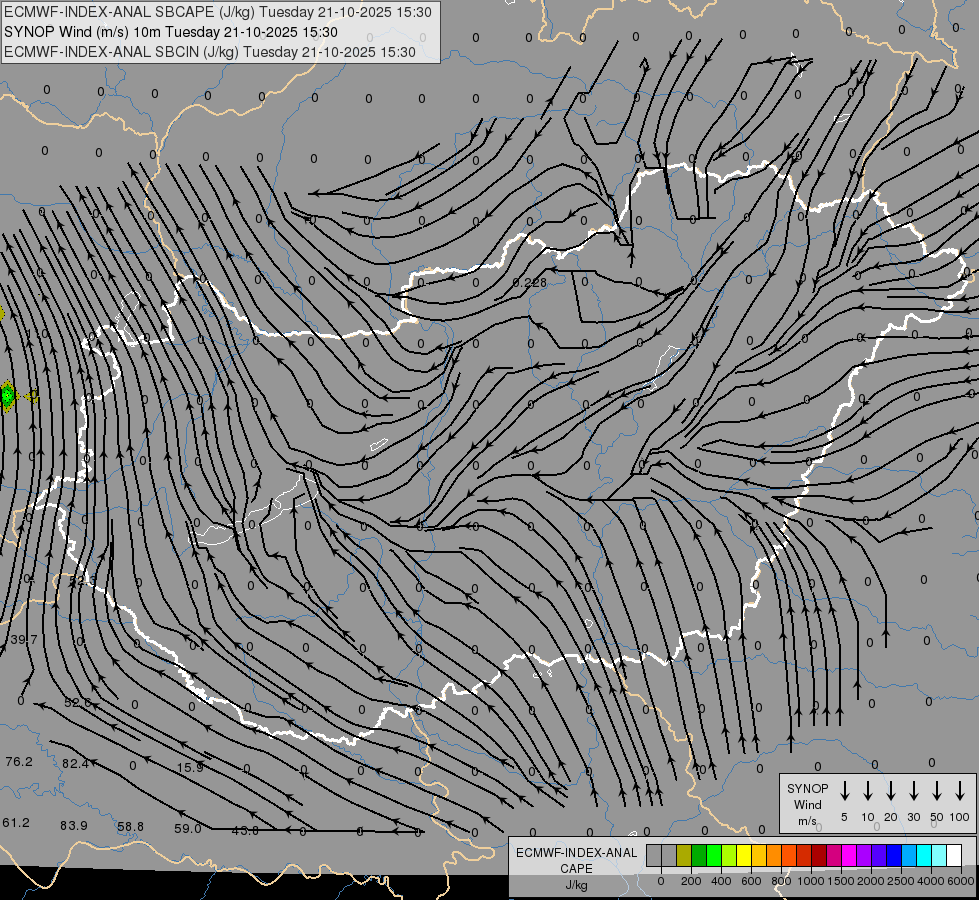This screenshot has width=979, height=900.
Task: Select the purple swatch left of 2000
Action: click(865, 855)
